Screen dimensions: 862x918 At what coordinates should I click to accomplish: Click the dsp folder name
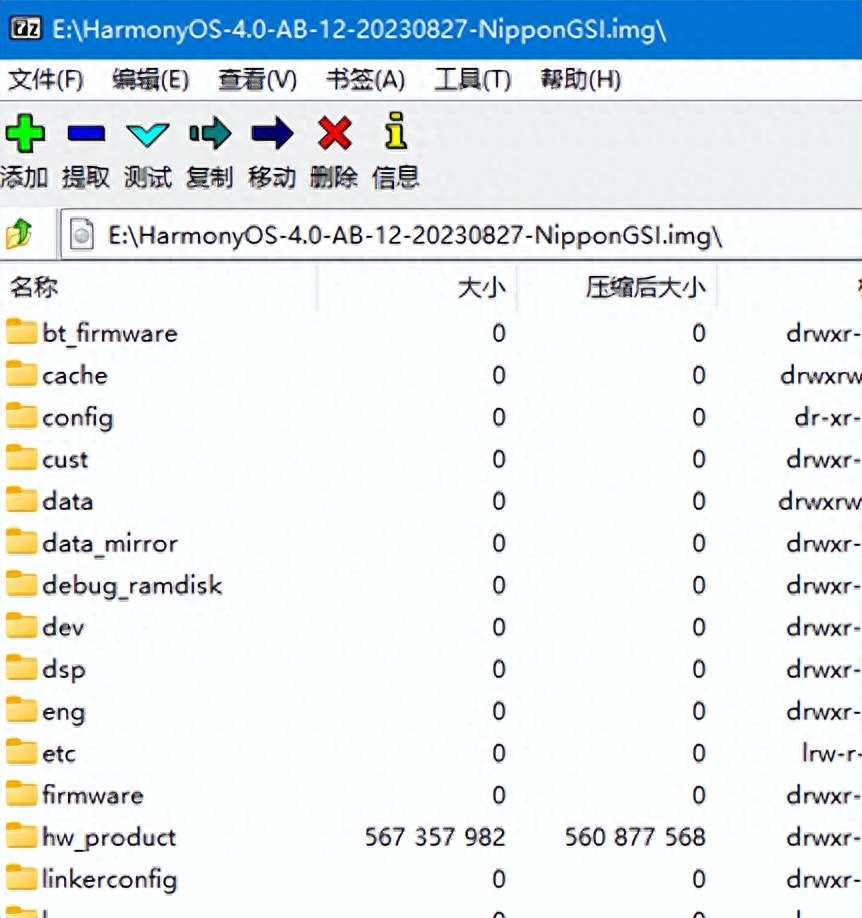pyautogui.click(x=64, y=670)
